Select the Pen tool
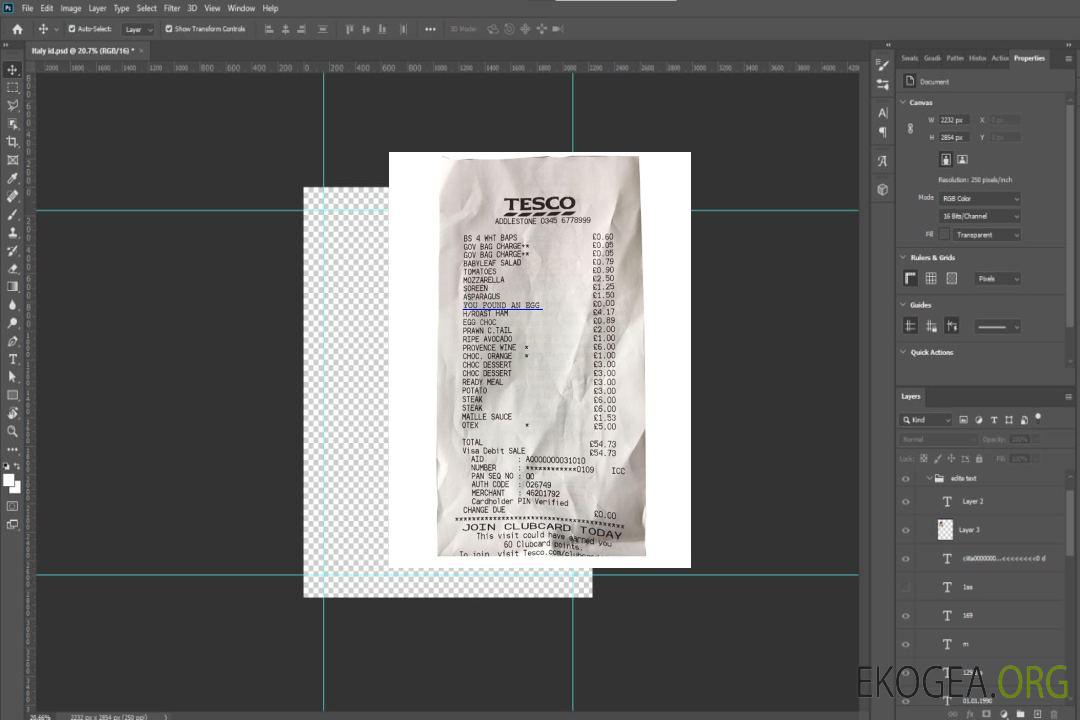1080x720 pixels. [x=12, y=341]
